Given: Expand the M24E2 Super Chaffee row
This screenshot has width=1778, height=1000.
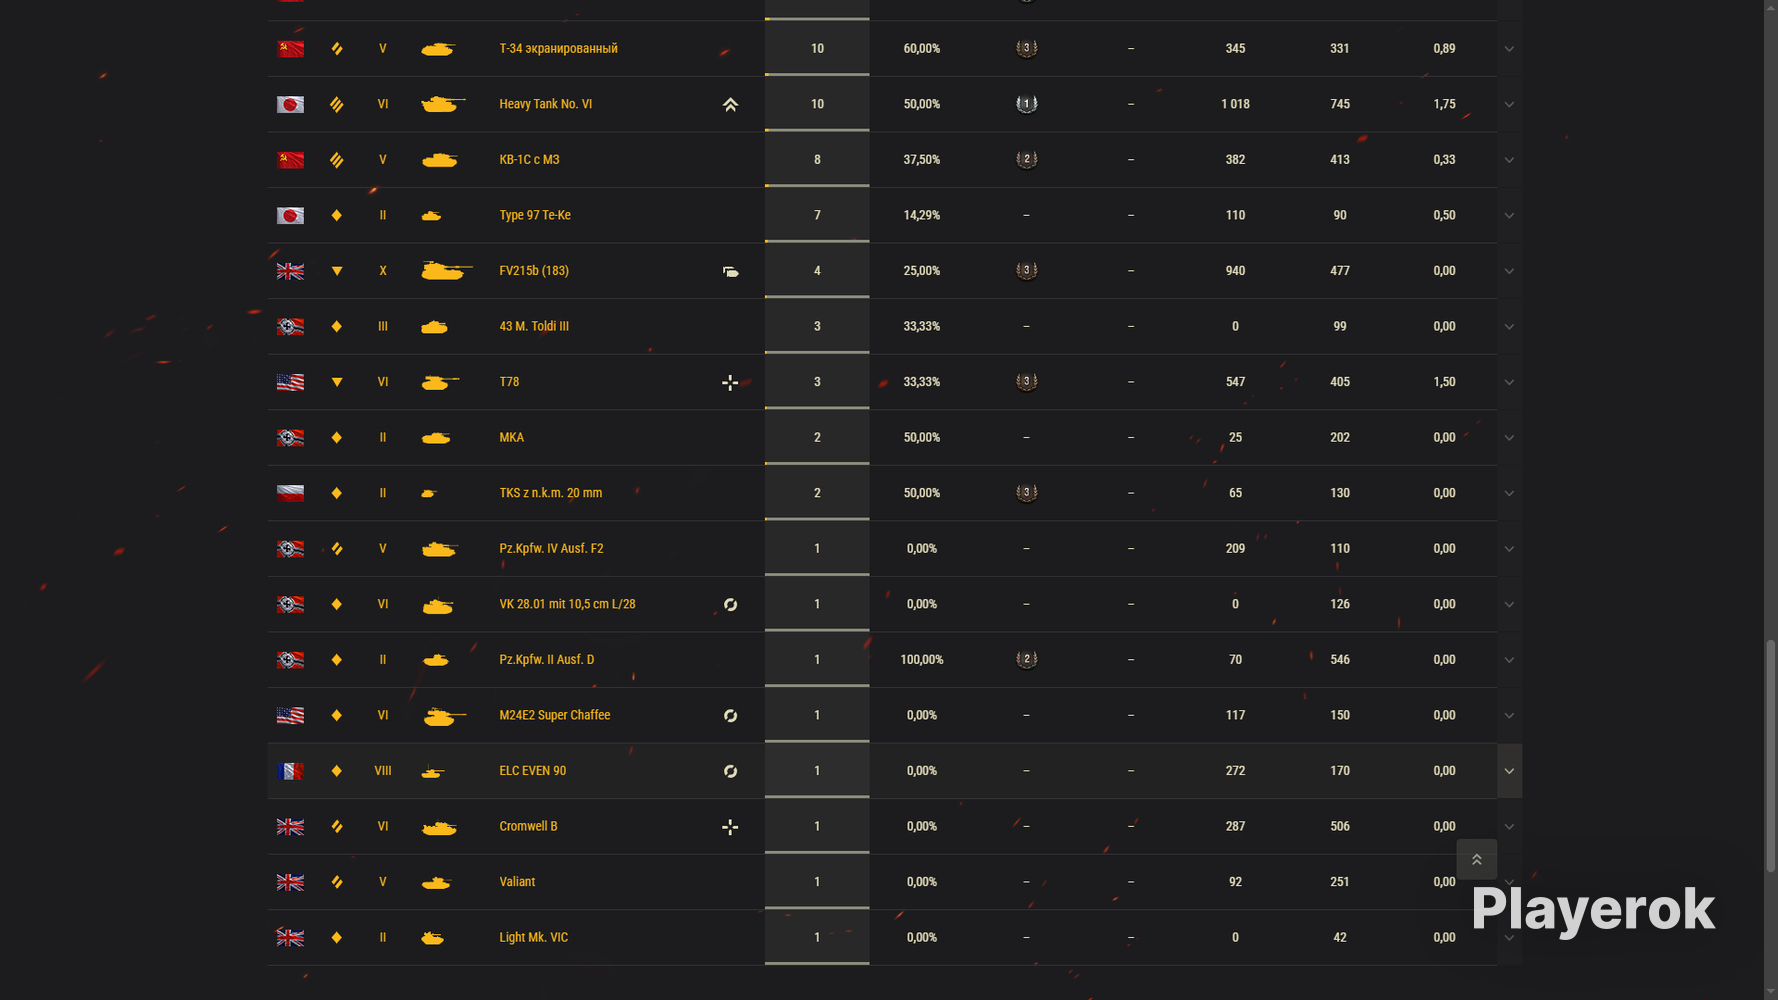Looking at the screenshot, I should pos(1509,715).
